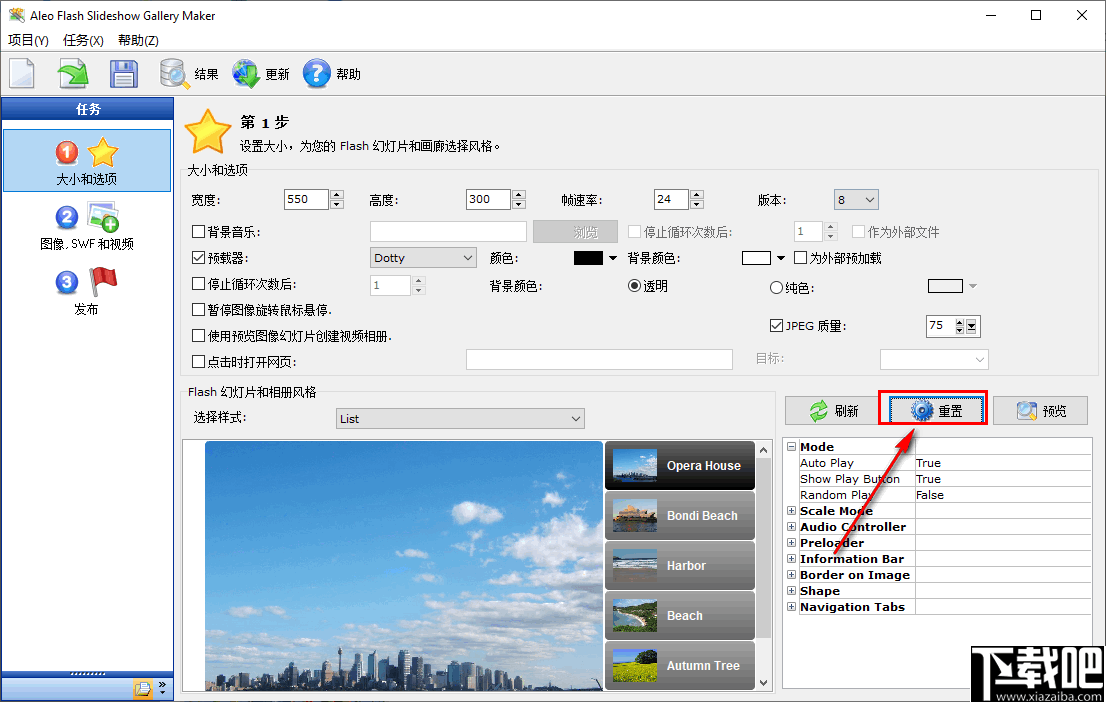Click the 更新 (update) toolbar icon
This screenshot has height=702, width=1106.
coord(261,73)
